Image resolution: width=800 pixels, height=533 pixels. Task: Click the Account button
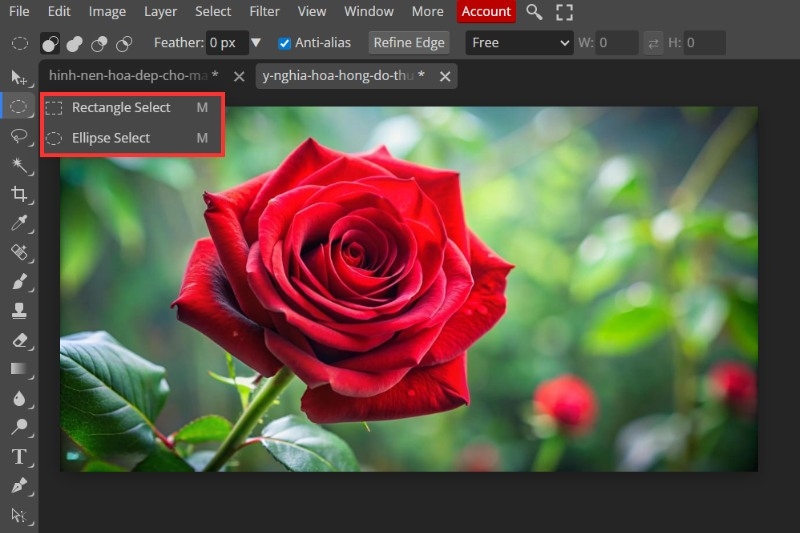click(x=486, y=11)
